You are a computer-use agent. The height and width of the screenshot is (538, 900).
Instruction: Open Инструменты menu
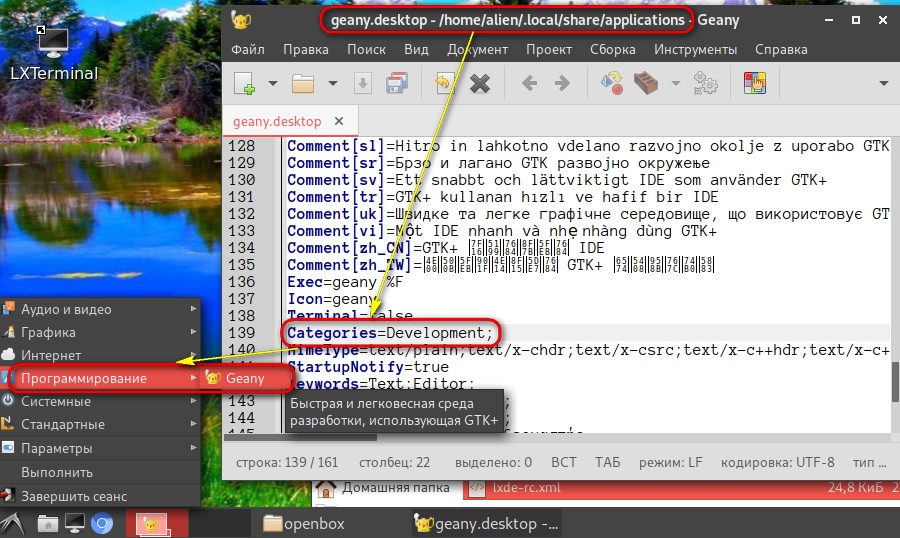(x=696, y=49)
